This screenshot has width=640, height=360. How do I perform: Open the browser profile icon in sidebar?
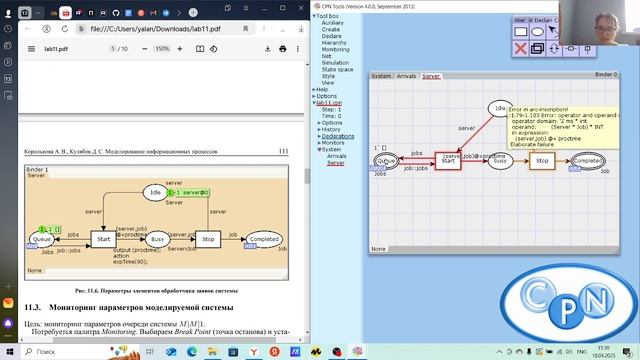8,13
